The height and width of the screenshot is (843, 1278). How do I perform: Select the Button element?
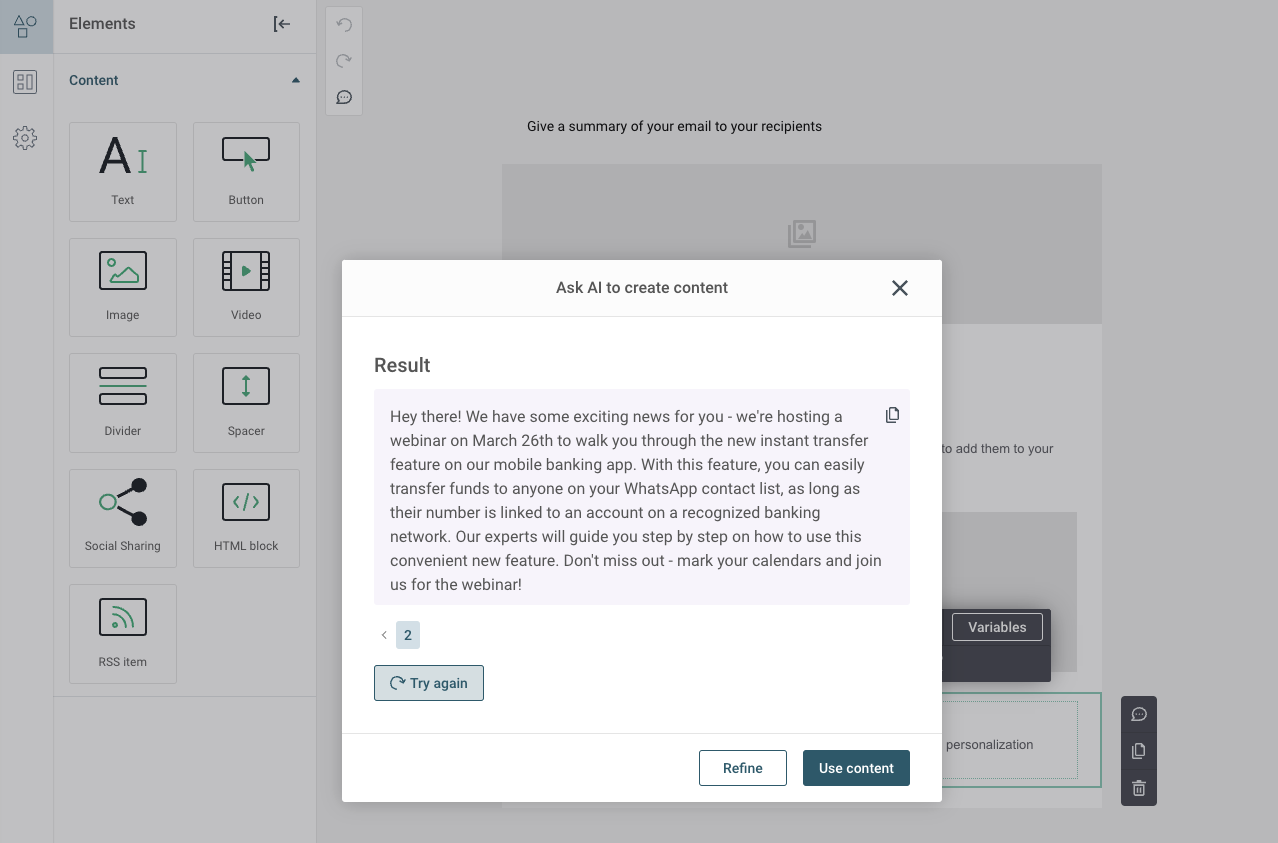[x=246, y=172]
